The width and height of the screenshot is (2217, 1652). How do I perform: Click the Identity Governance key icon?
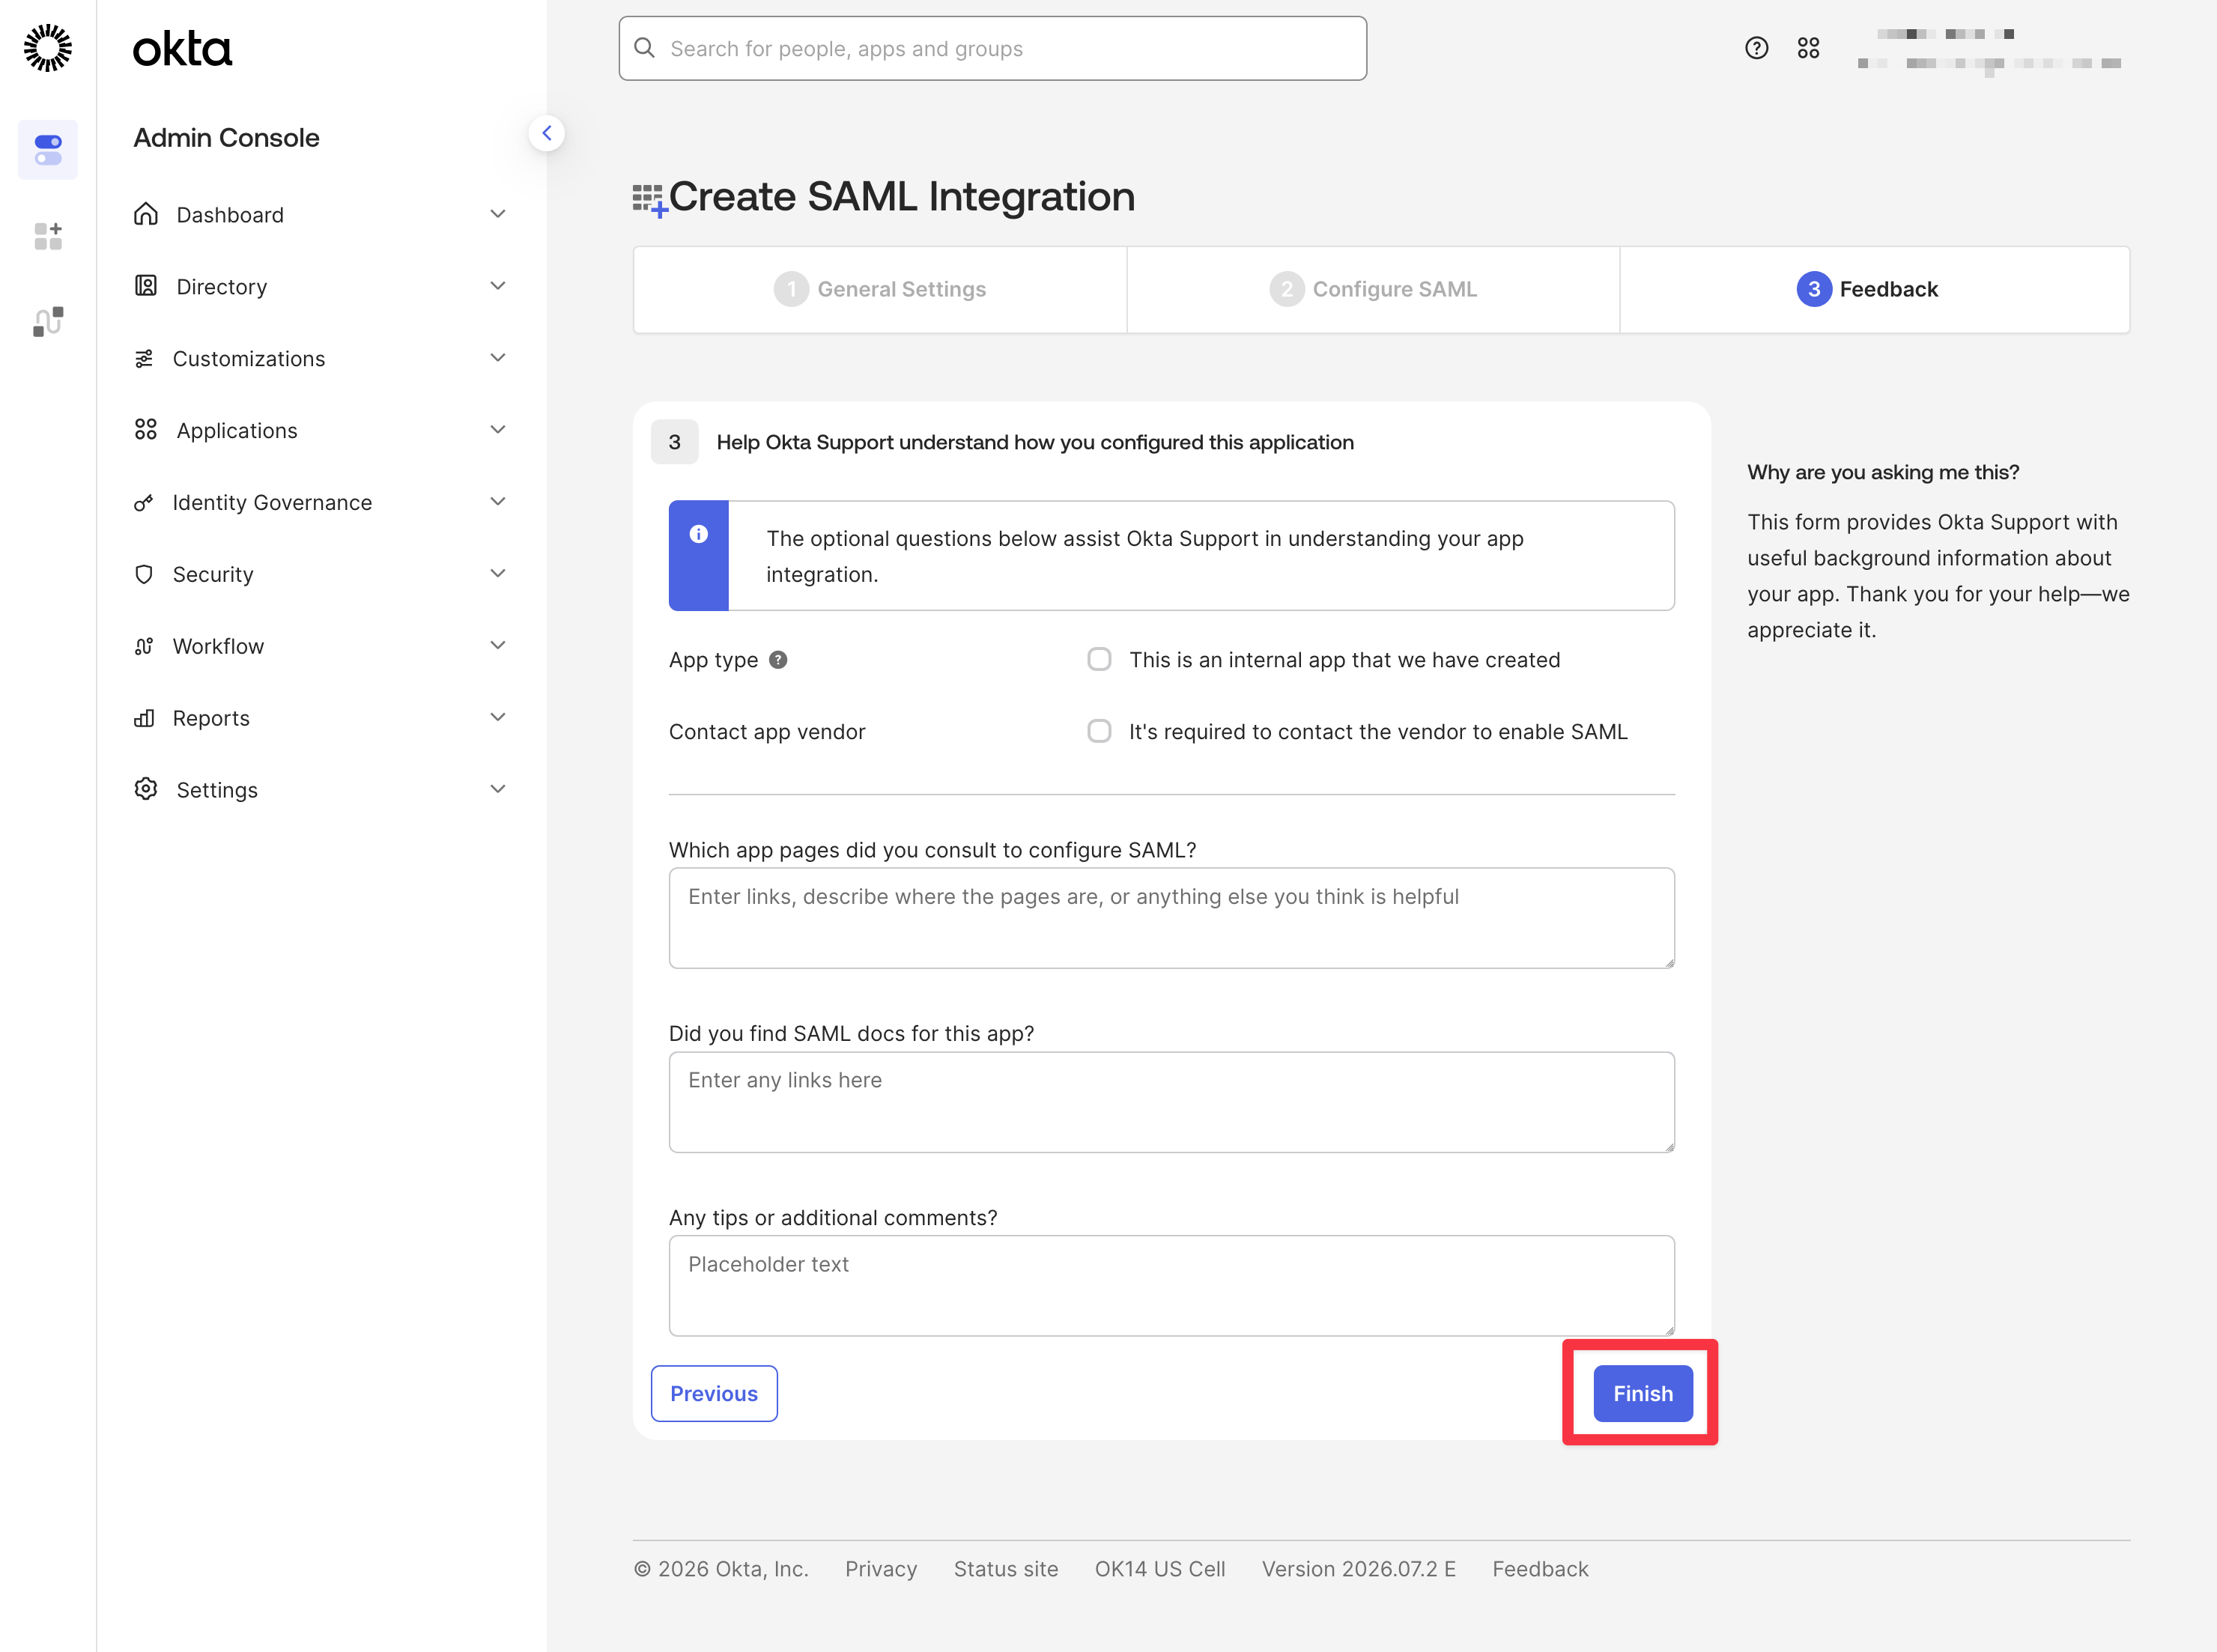pyautogui.click(x=144, y=502)
